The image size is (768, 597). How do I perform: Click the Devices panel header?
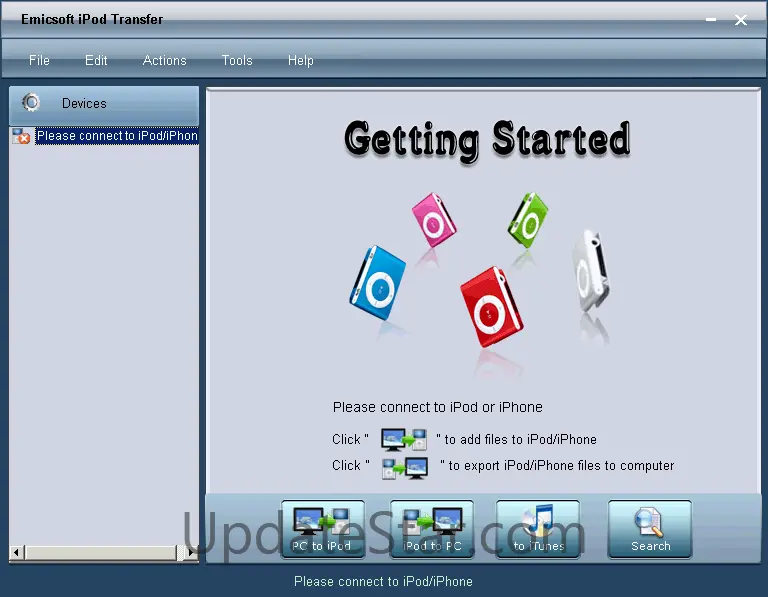coord(104,105)
